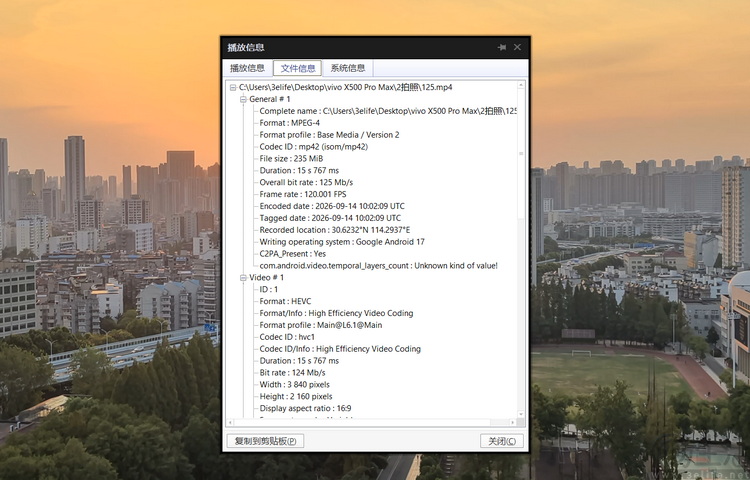The height and width of the screenshot is (480, 750).
Task: Select 'Frame rate : 120.001 FPS' row
Action: pos(303,195)
